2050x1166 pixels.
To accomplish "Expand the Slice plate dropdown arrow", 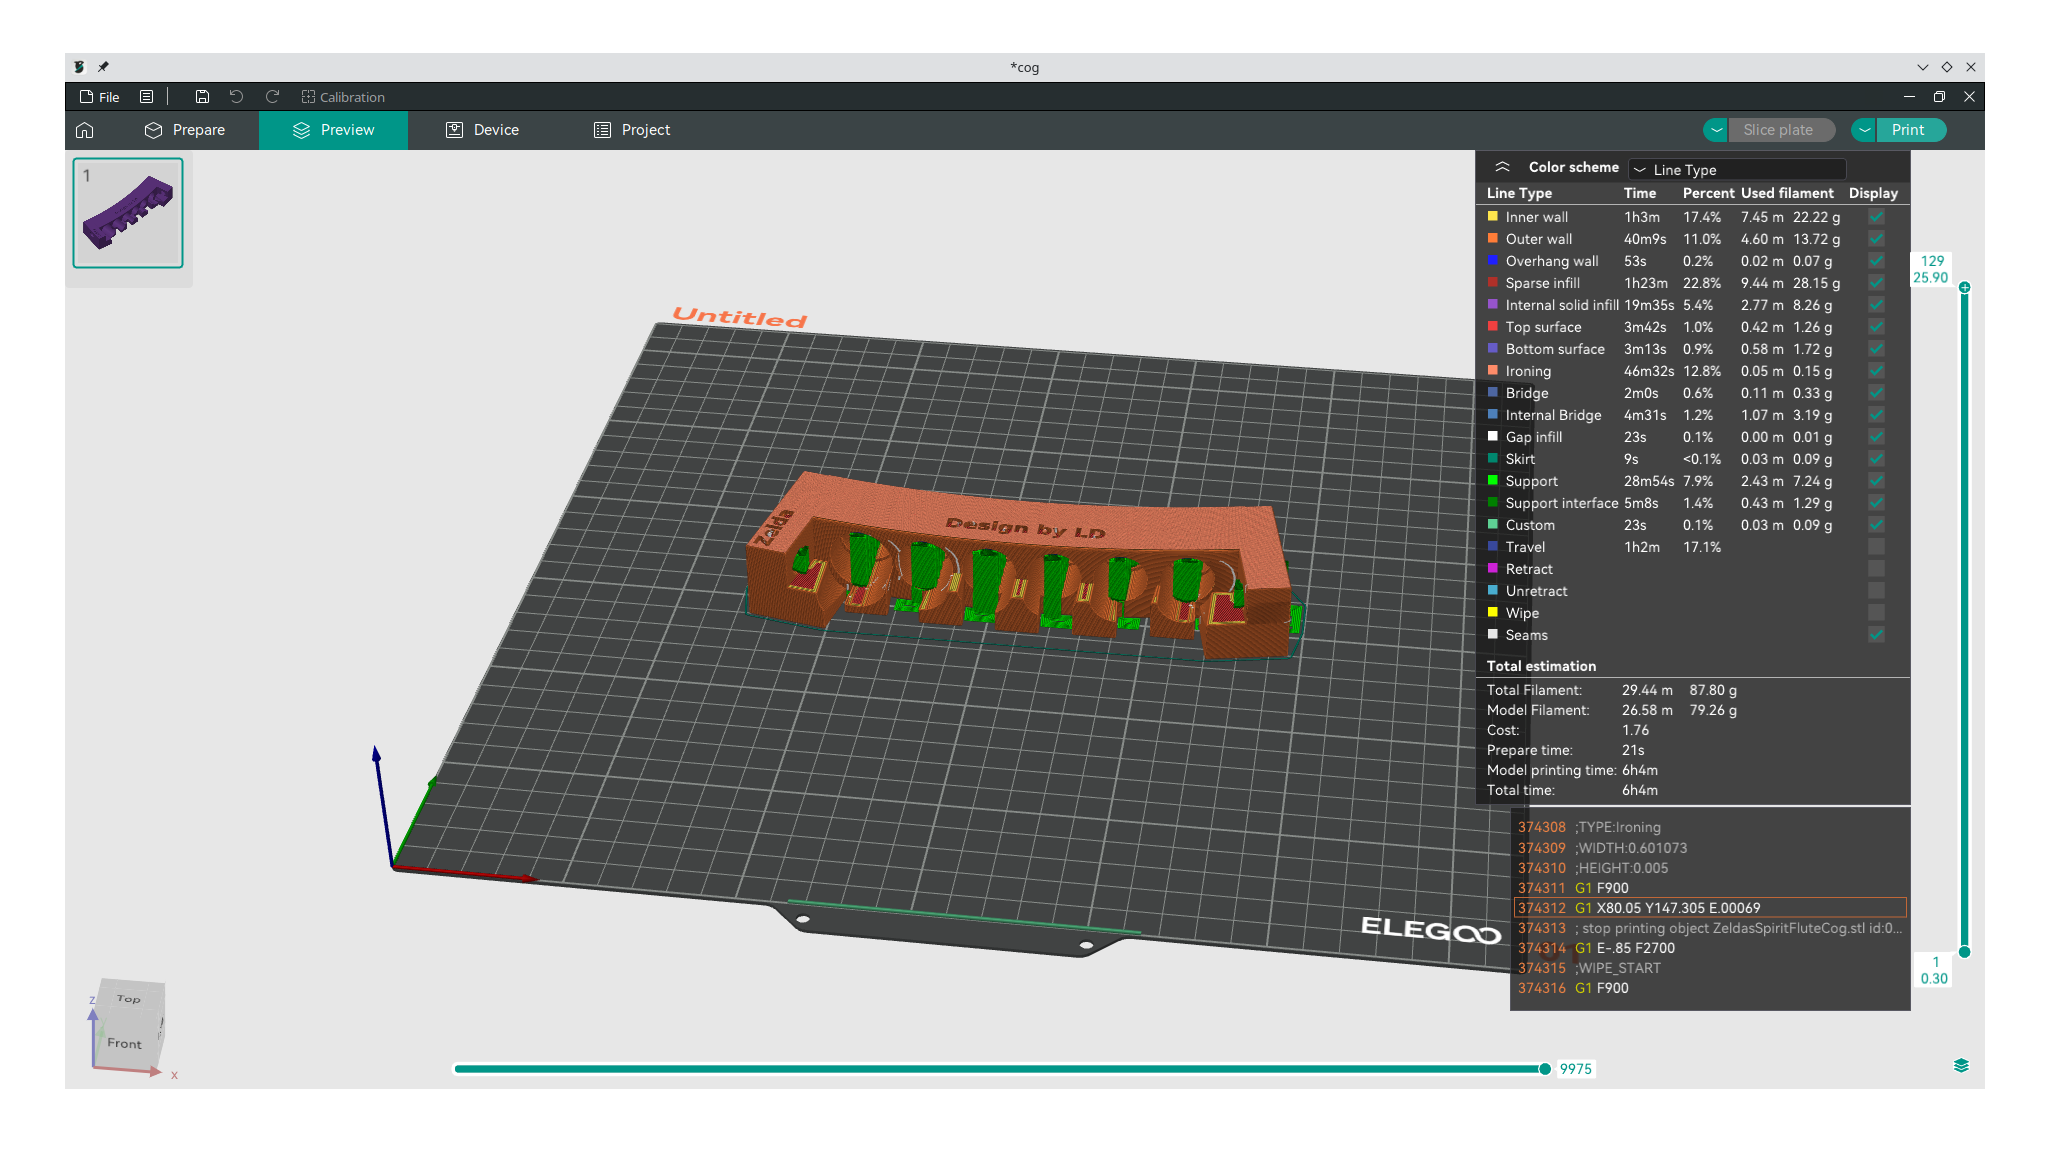I will tap(1716, 130).
